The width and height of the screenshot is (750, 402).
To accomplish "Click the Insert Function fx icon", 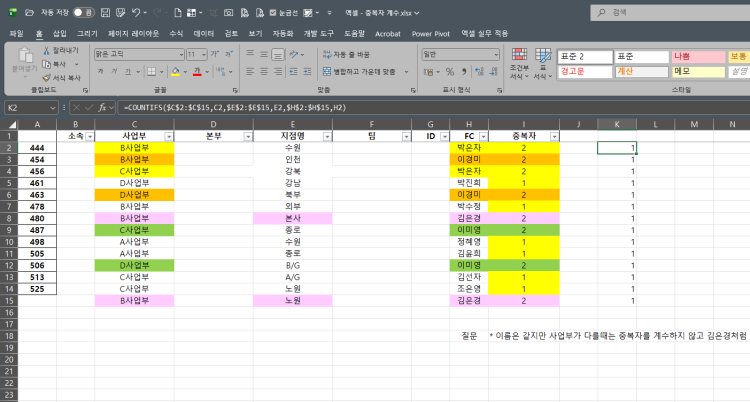I will coord(103,107).
